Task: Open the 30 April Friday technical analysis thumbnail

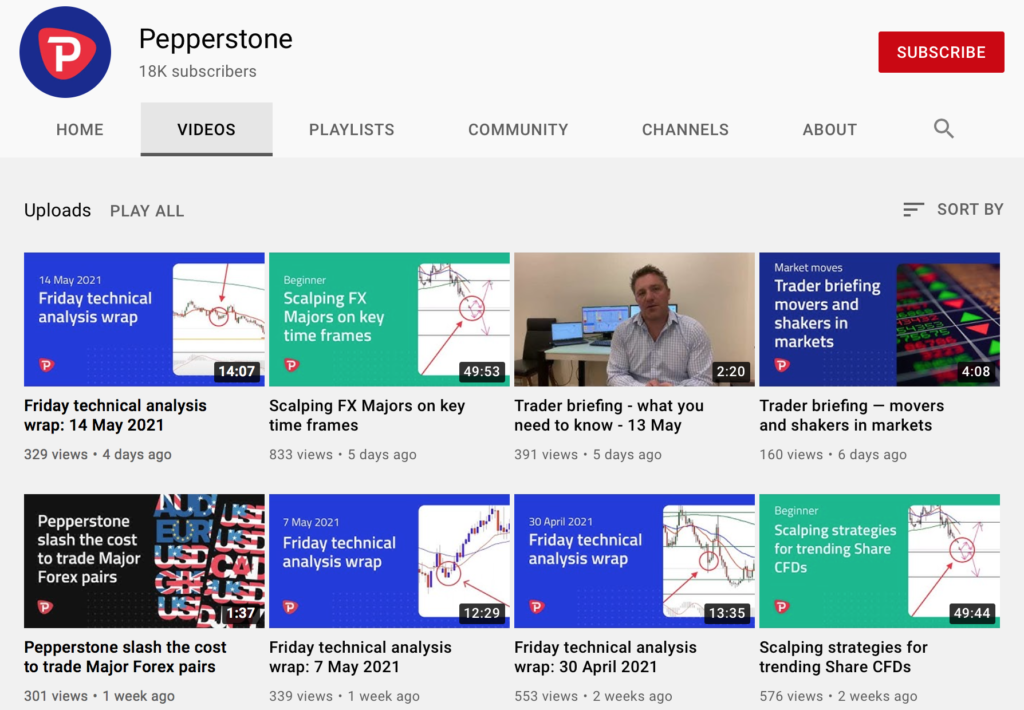Action: click(634, 561)
